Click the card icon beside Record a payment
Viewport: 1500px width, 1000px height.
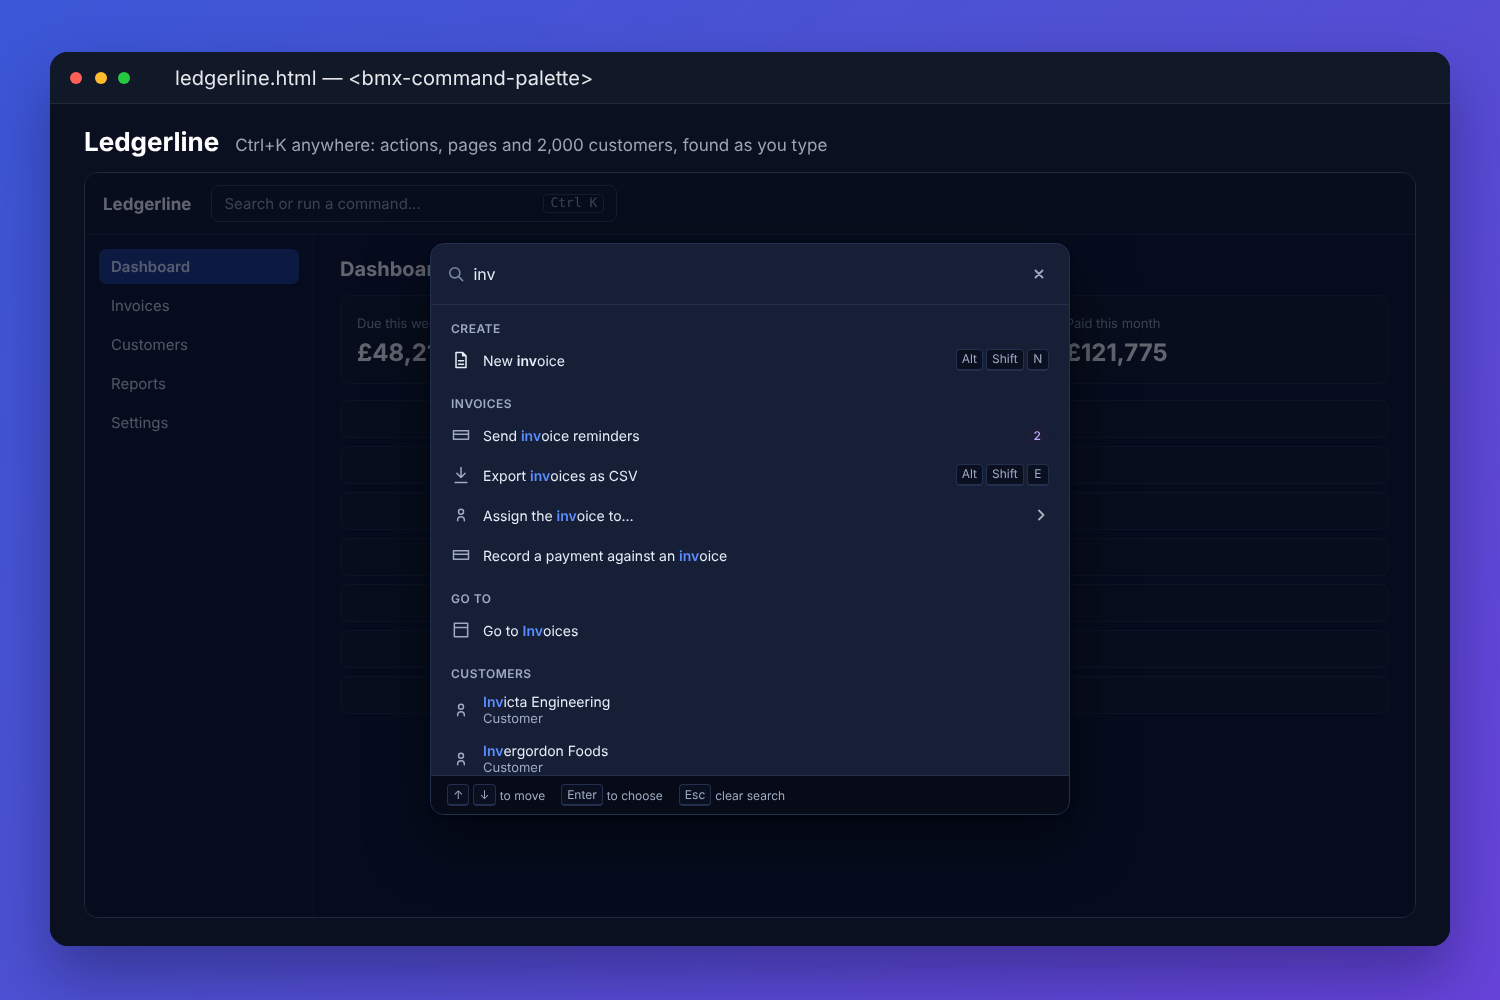tap(461, 555)
